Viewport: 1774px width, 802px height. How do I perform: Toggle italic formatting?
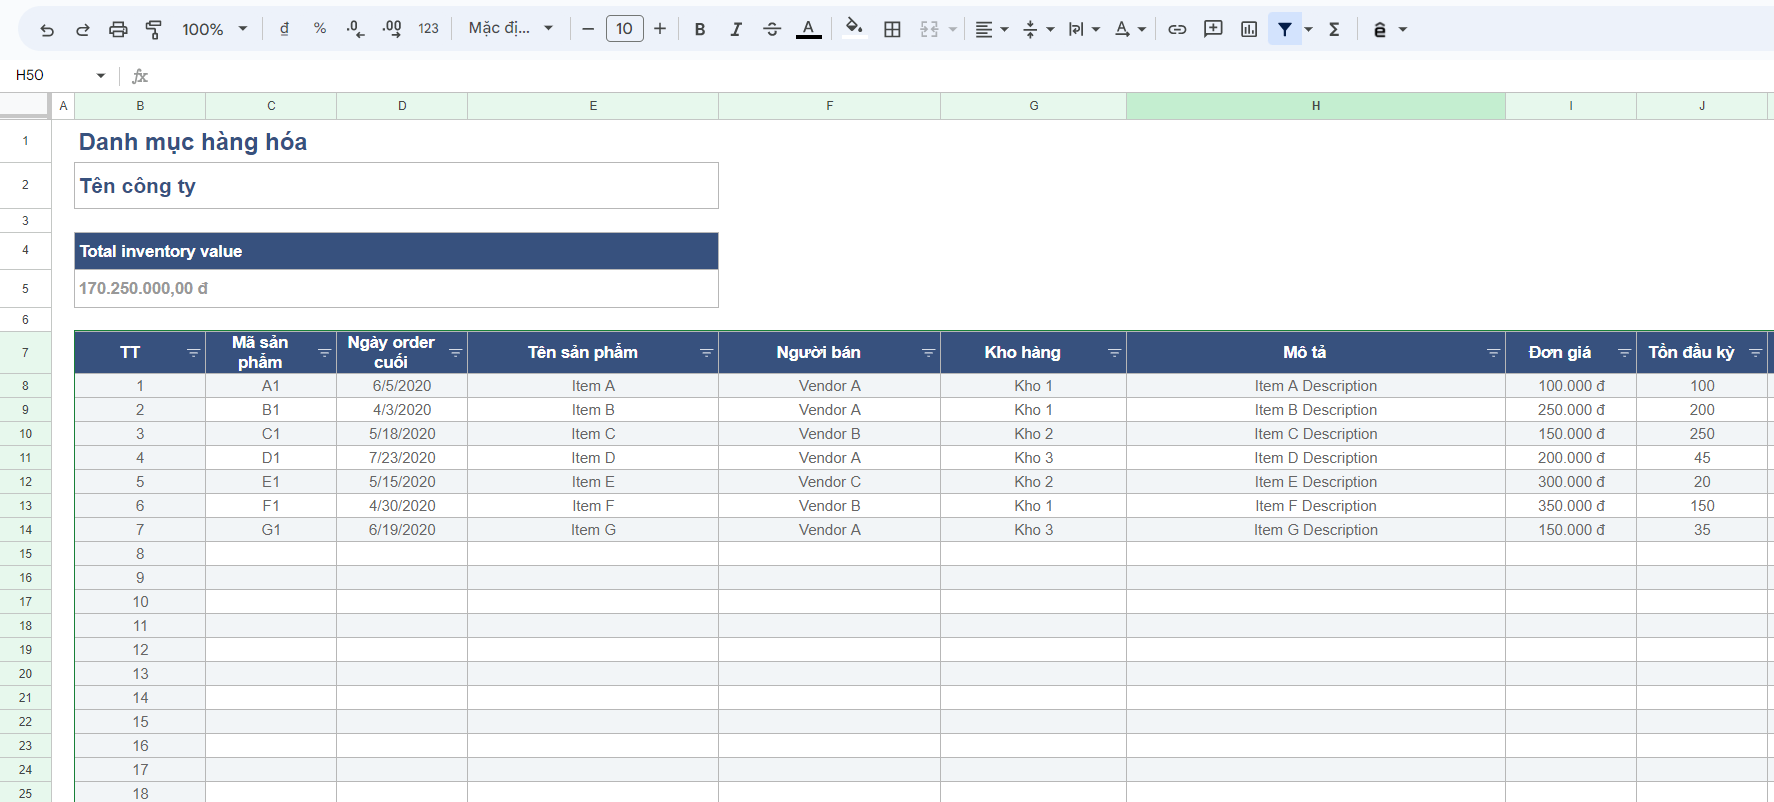(736, 29)
